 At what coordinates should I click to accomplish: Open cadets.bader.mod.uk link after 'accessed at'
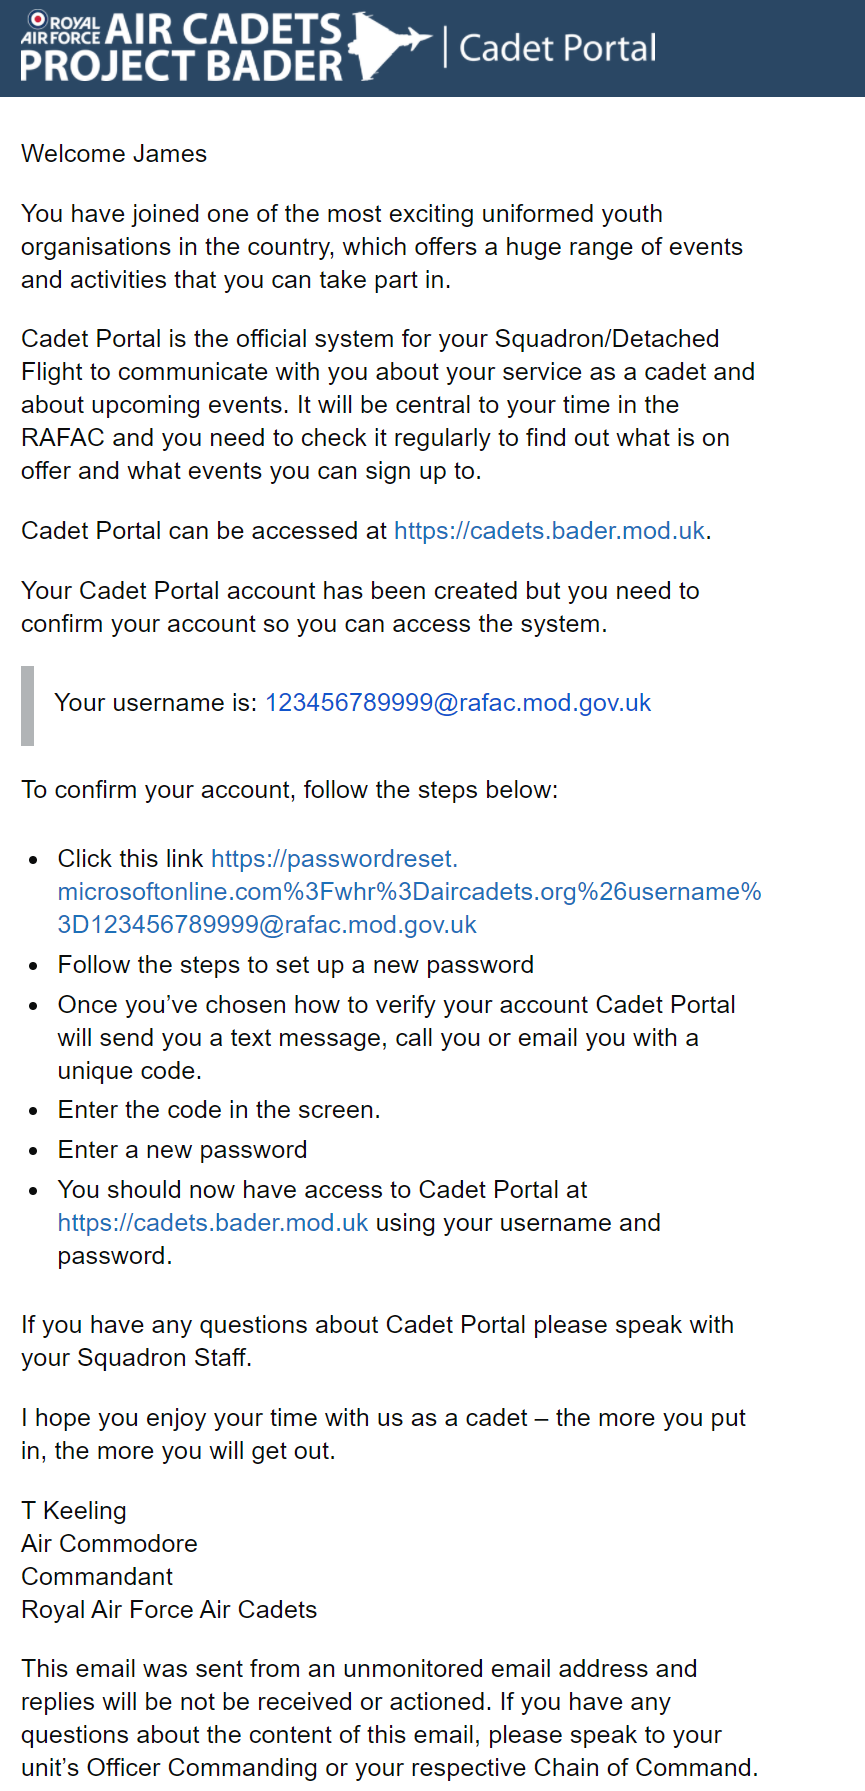tap(549, 531)
